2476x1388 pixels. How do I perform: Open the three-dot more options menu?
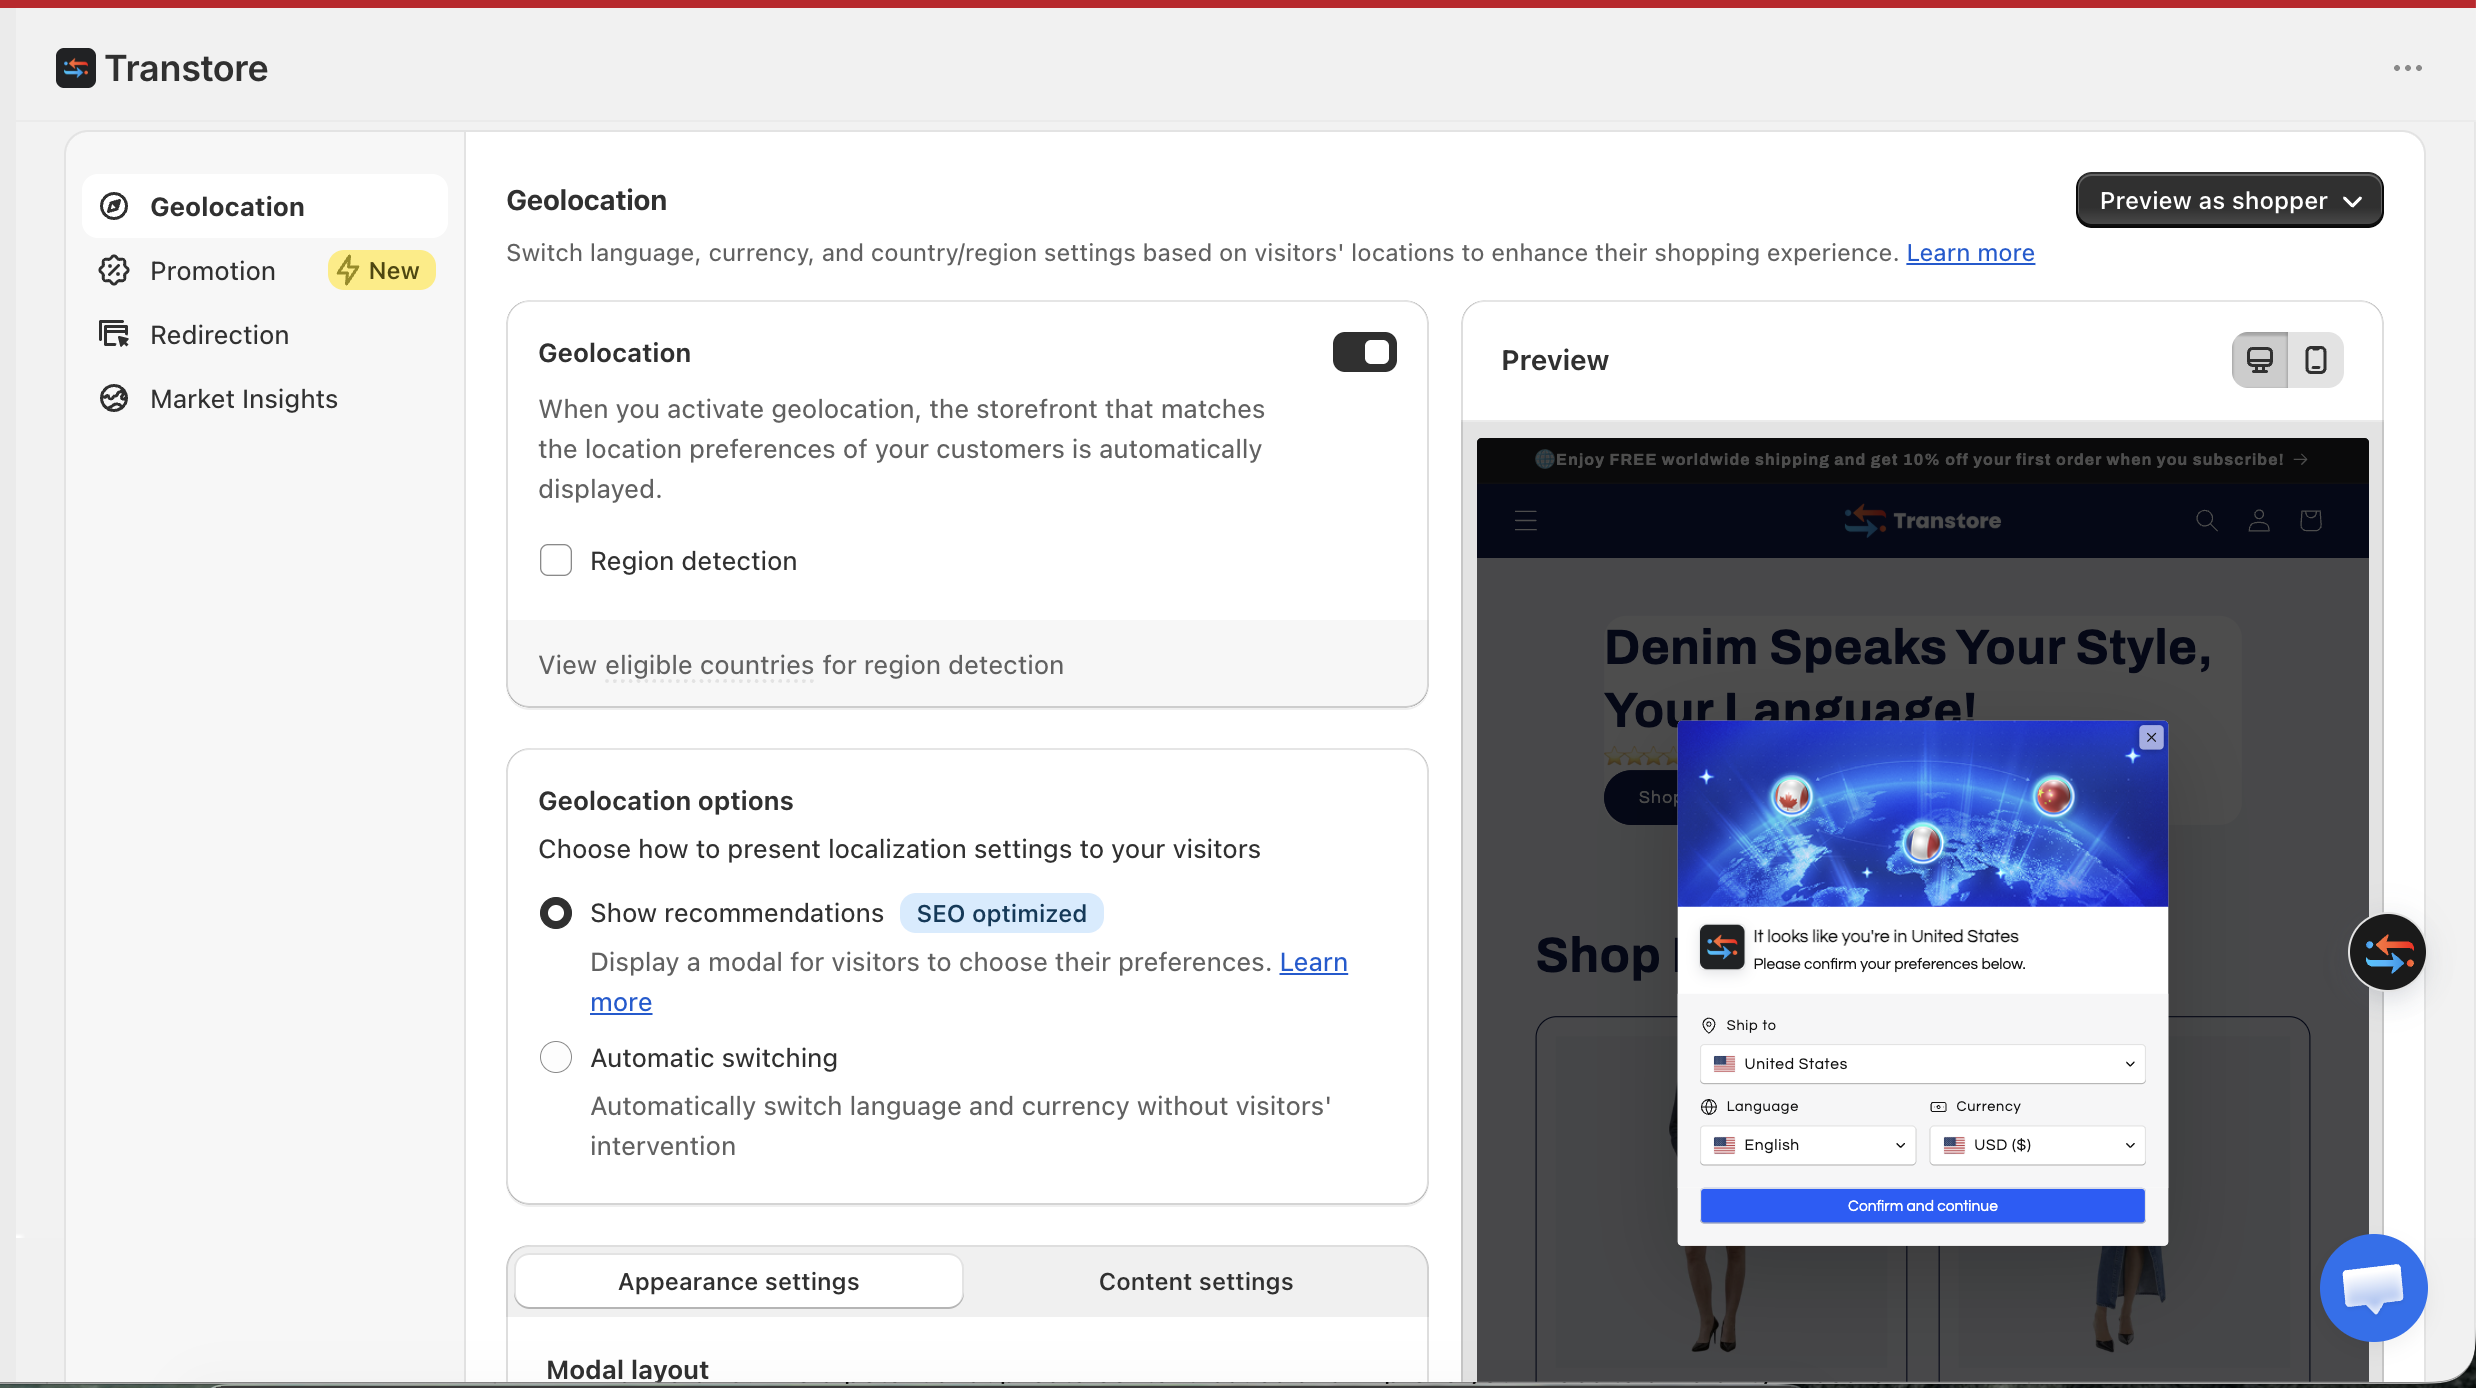[x=2407, y=68]
